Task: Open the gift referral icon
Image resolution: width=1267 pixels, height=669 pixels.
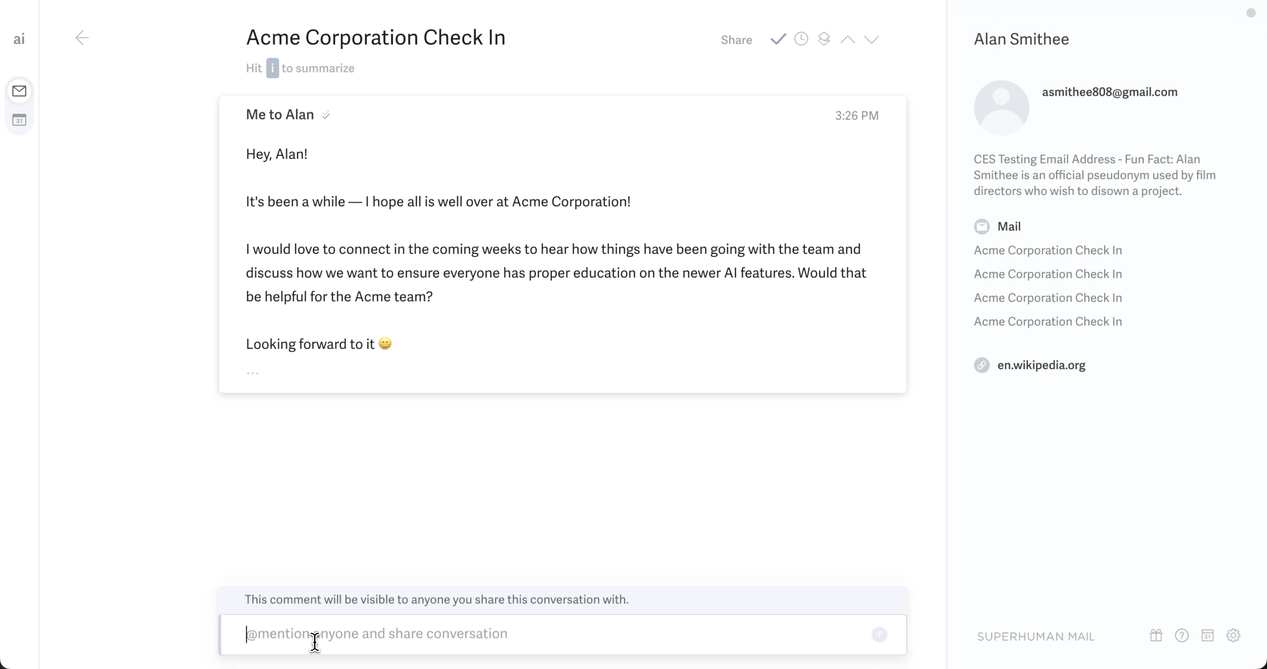Action: 1156,636
